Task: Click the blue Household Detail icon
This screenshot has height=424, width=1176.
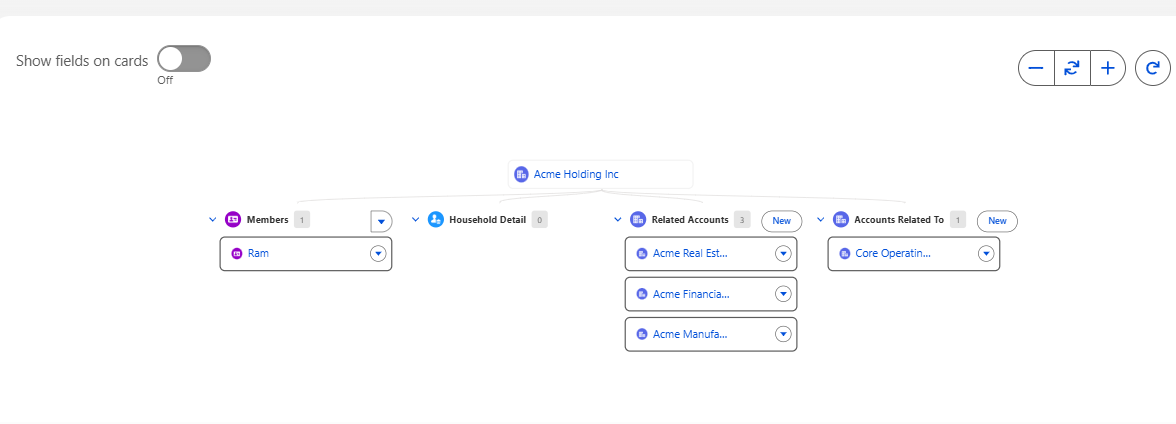Action: [436, 220]
